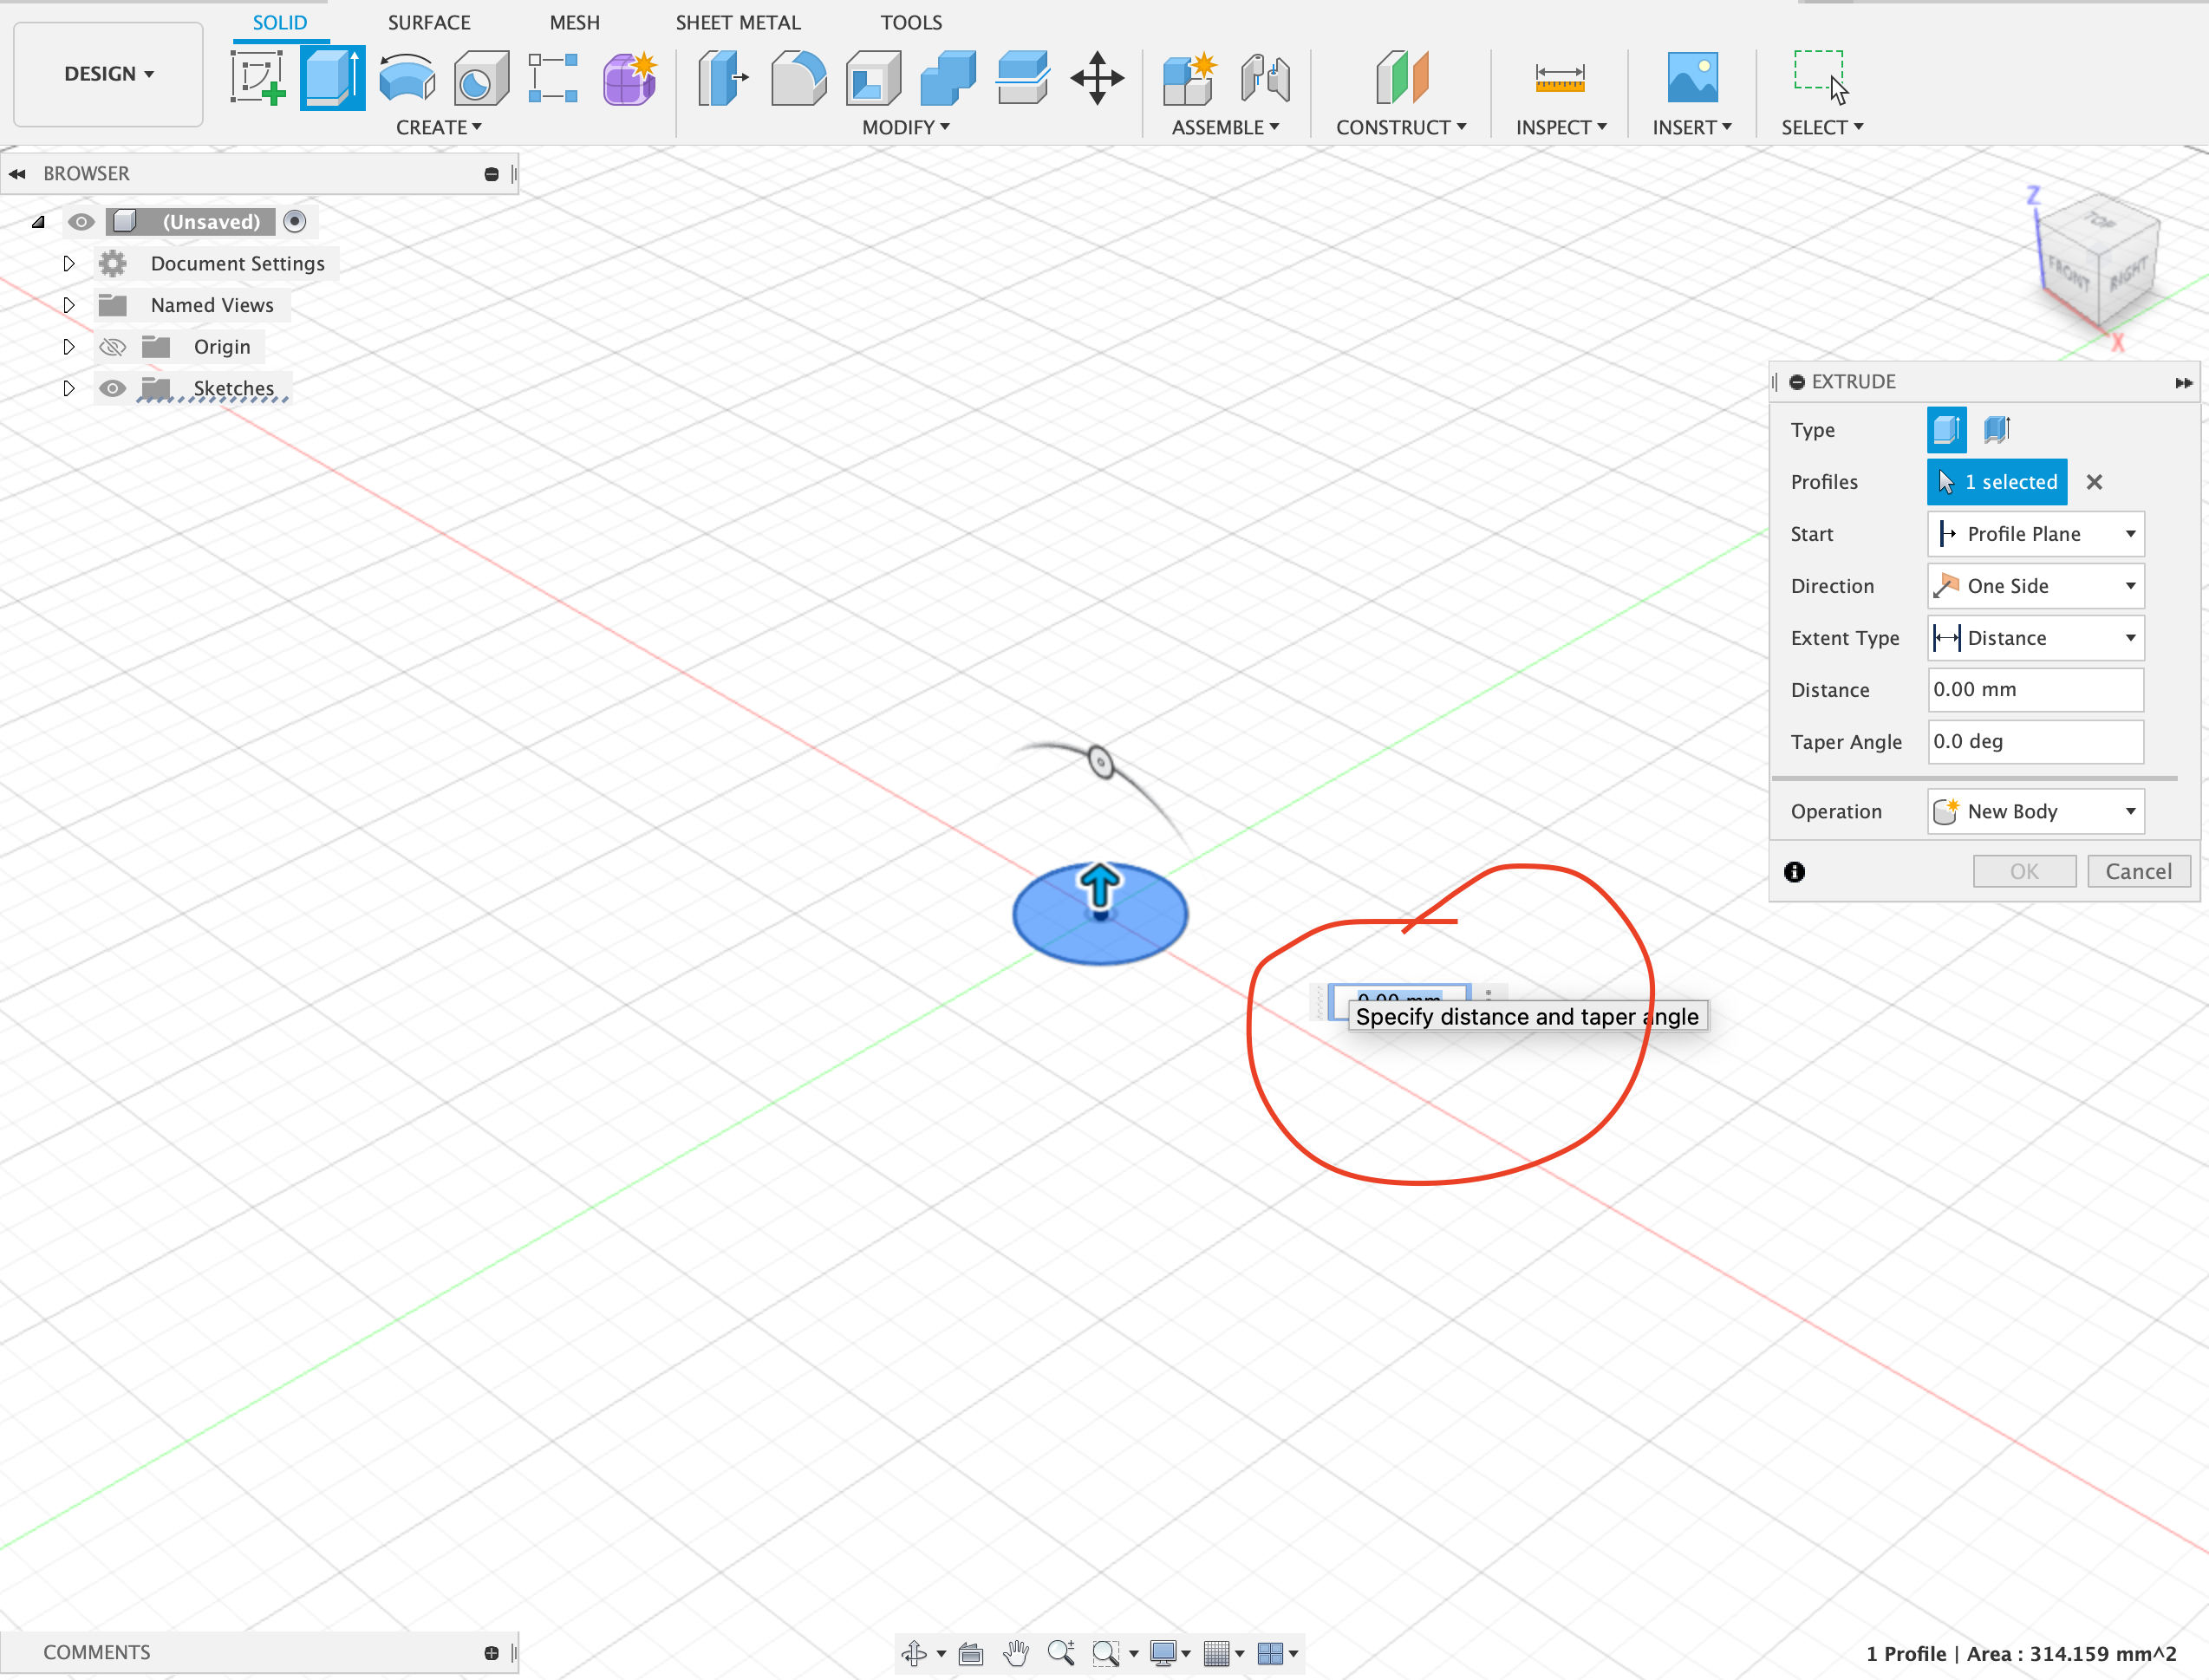This screenshot has height=1680, width=2209.
Task: Switch to the Solid tab
Action: 279,22
